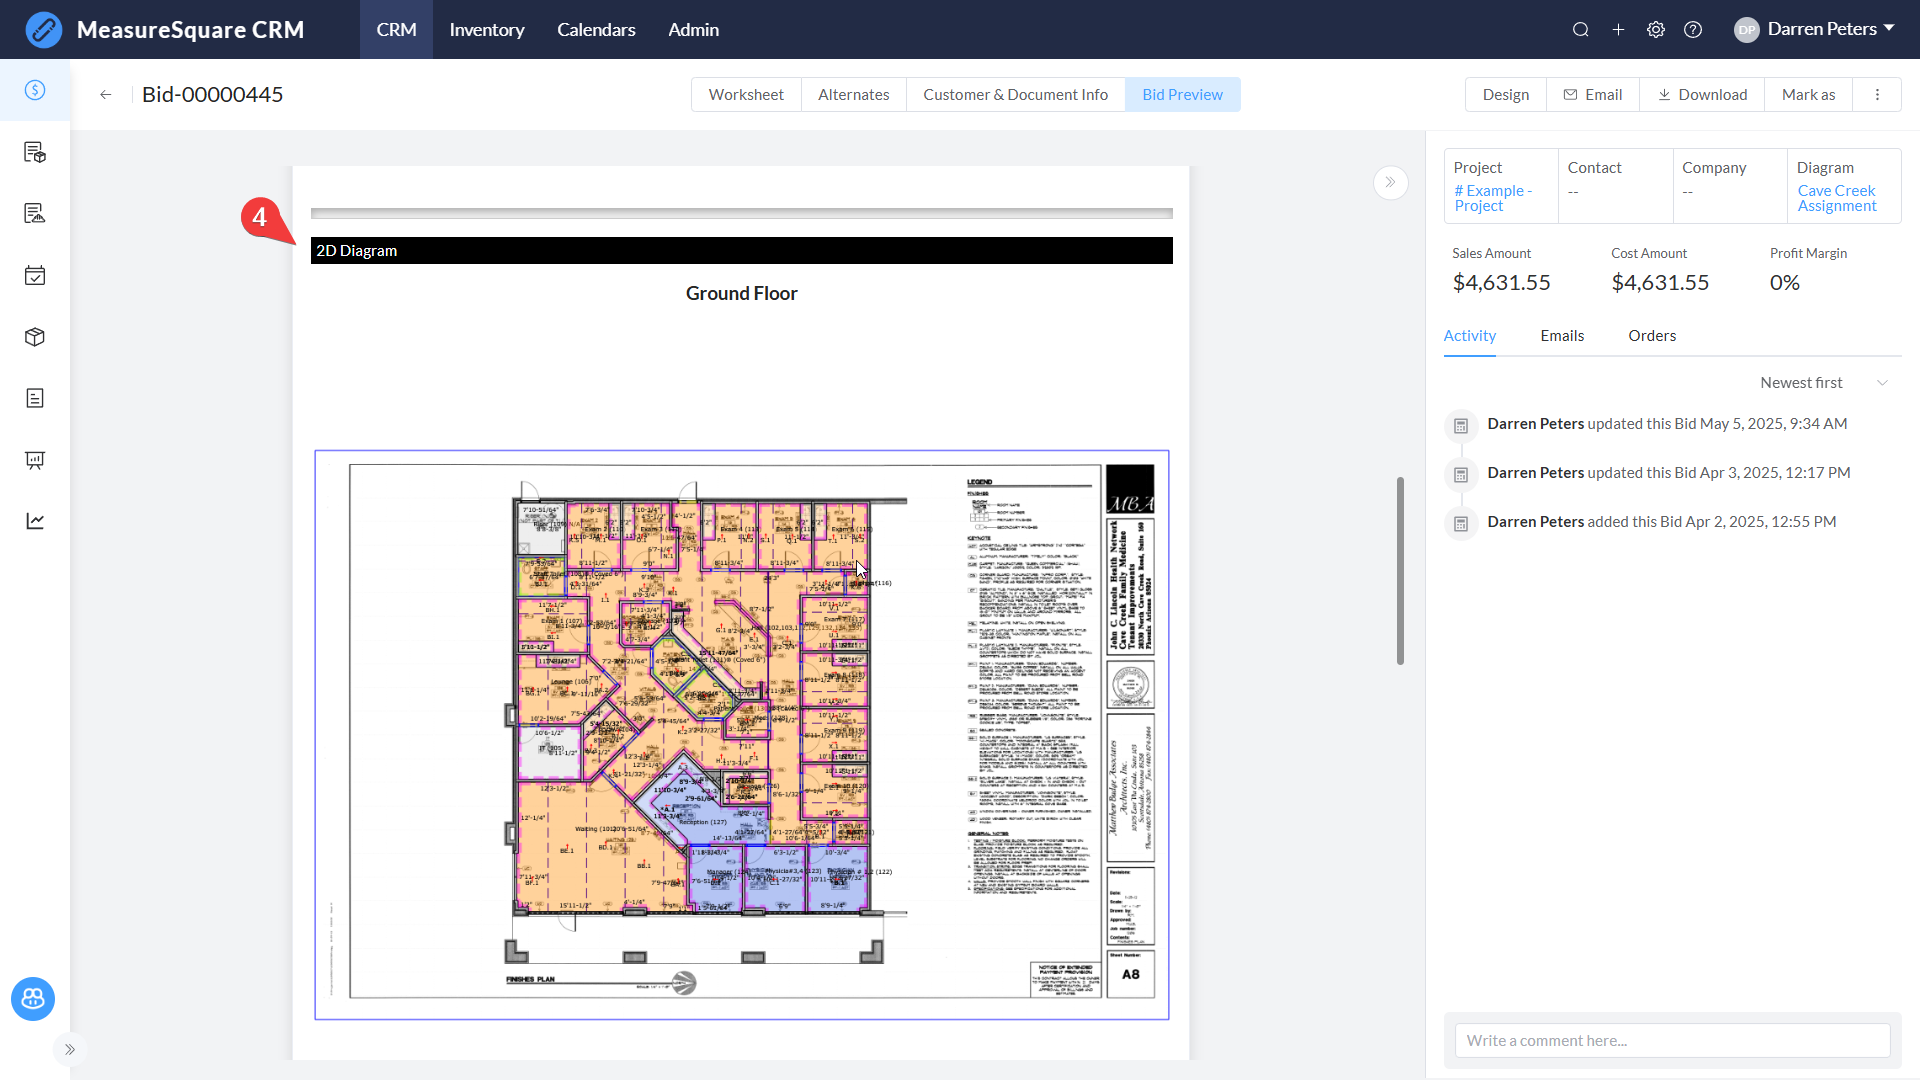This screenshot has height=1080, width=1920.
Task: Open Darren Peters user menu
Action: pyautogui.click(x=1816, y=29)
